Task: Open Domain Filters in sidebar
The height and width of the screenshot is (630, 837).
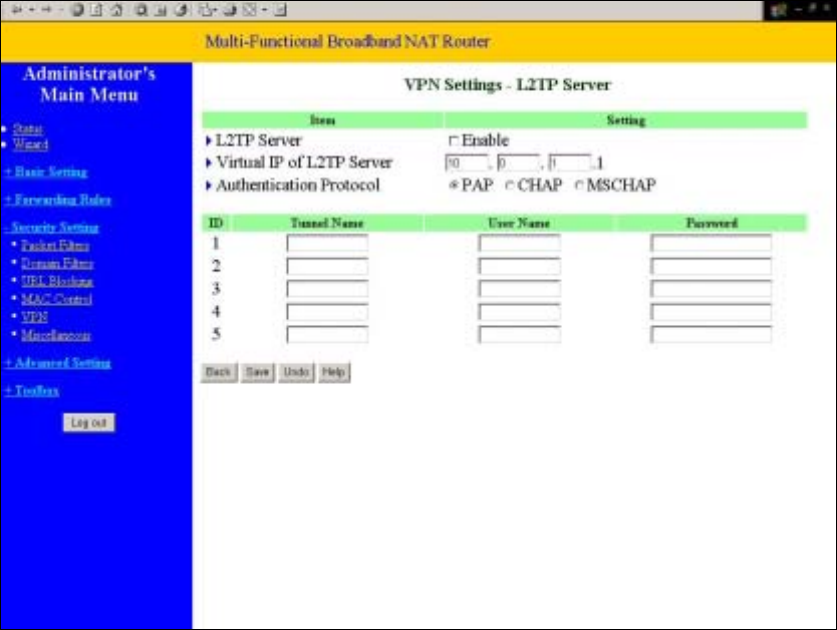Action: (x=57, y=263)
